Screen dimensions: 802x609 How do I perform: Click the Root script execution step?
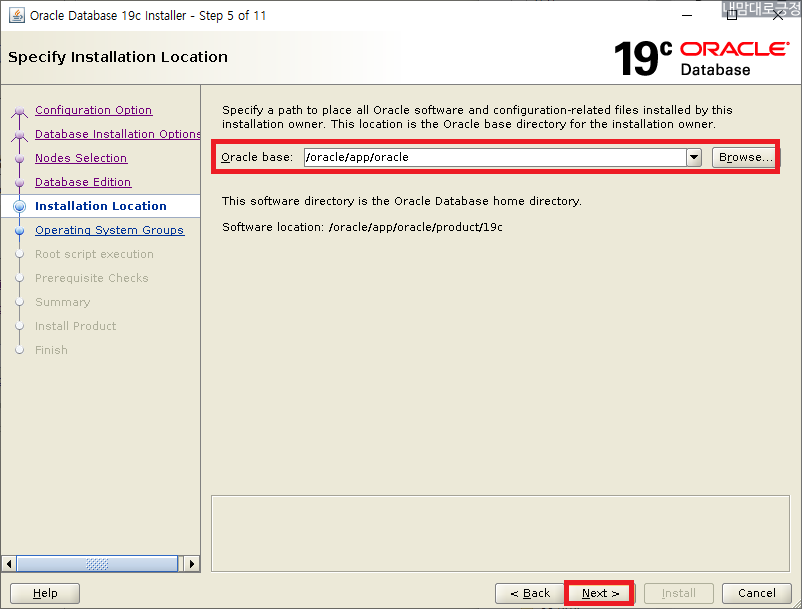coord(94,254)
